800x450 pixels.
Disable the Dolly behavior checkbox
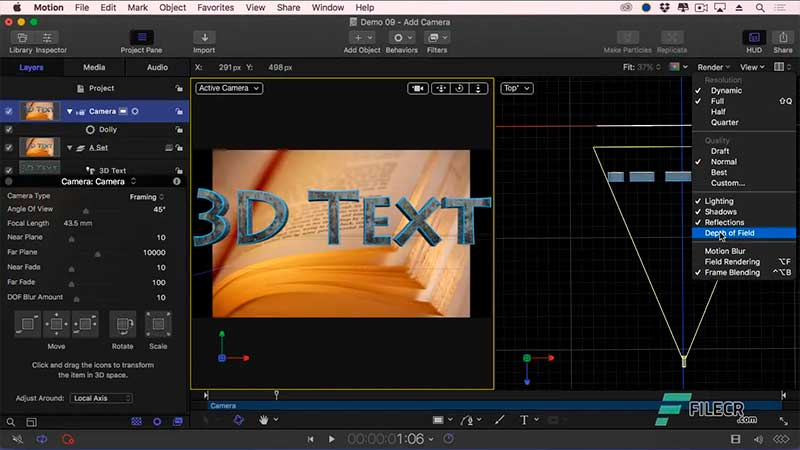pos(9,129)
